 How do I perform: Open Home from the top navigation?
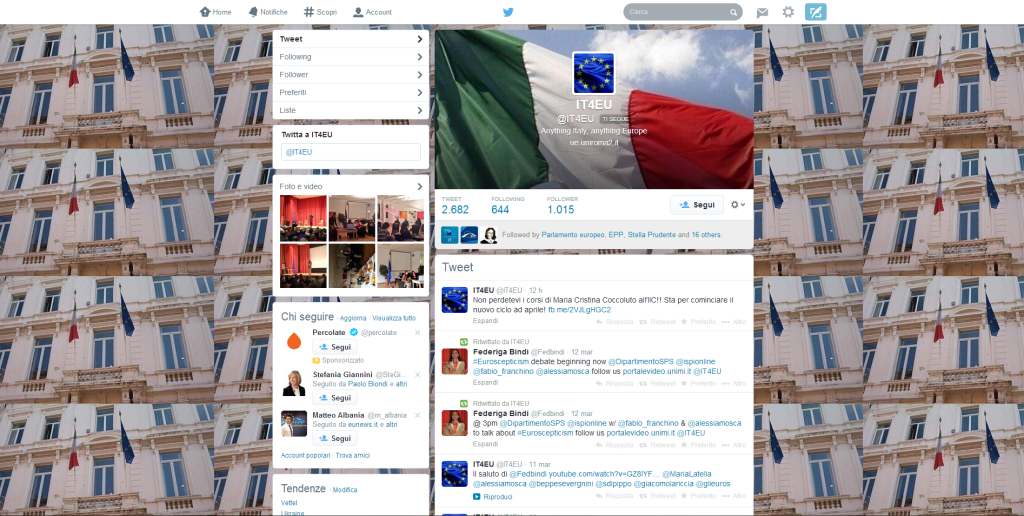point(216,12)
